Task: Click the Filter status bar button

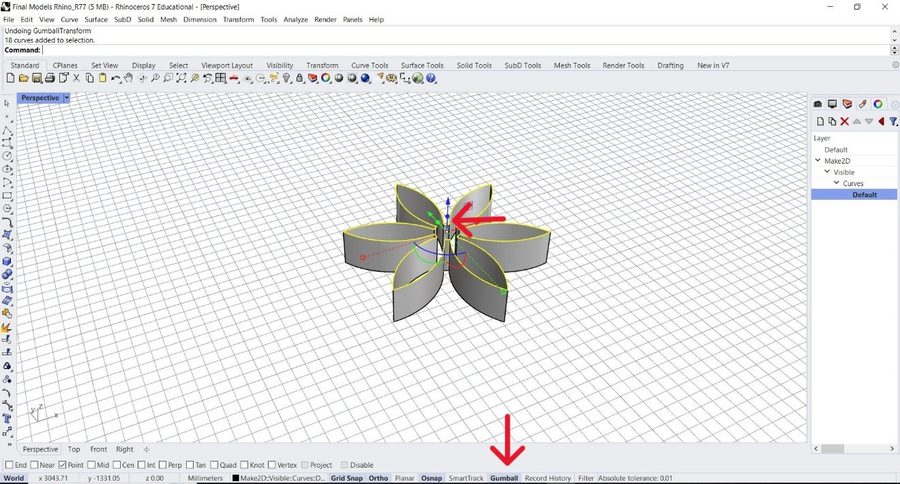Action: (x=585, y=478)
